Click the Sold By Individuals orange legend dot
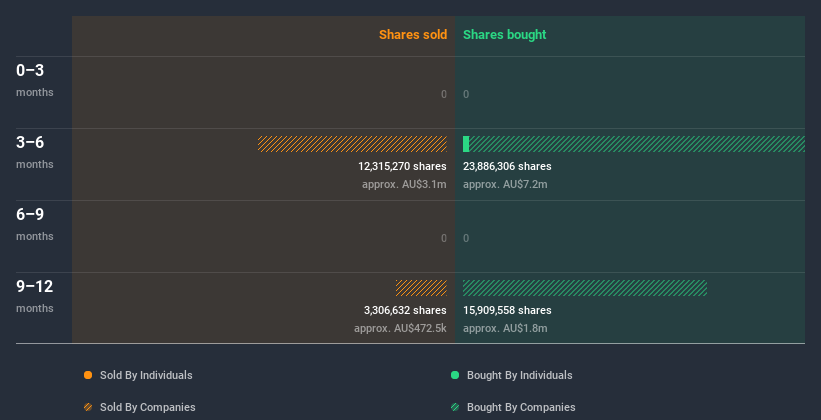Screen dimensions: 821x420 coord(88,375)
